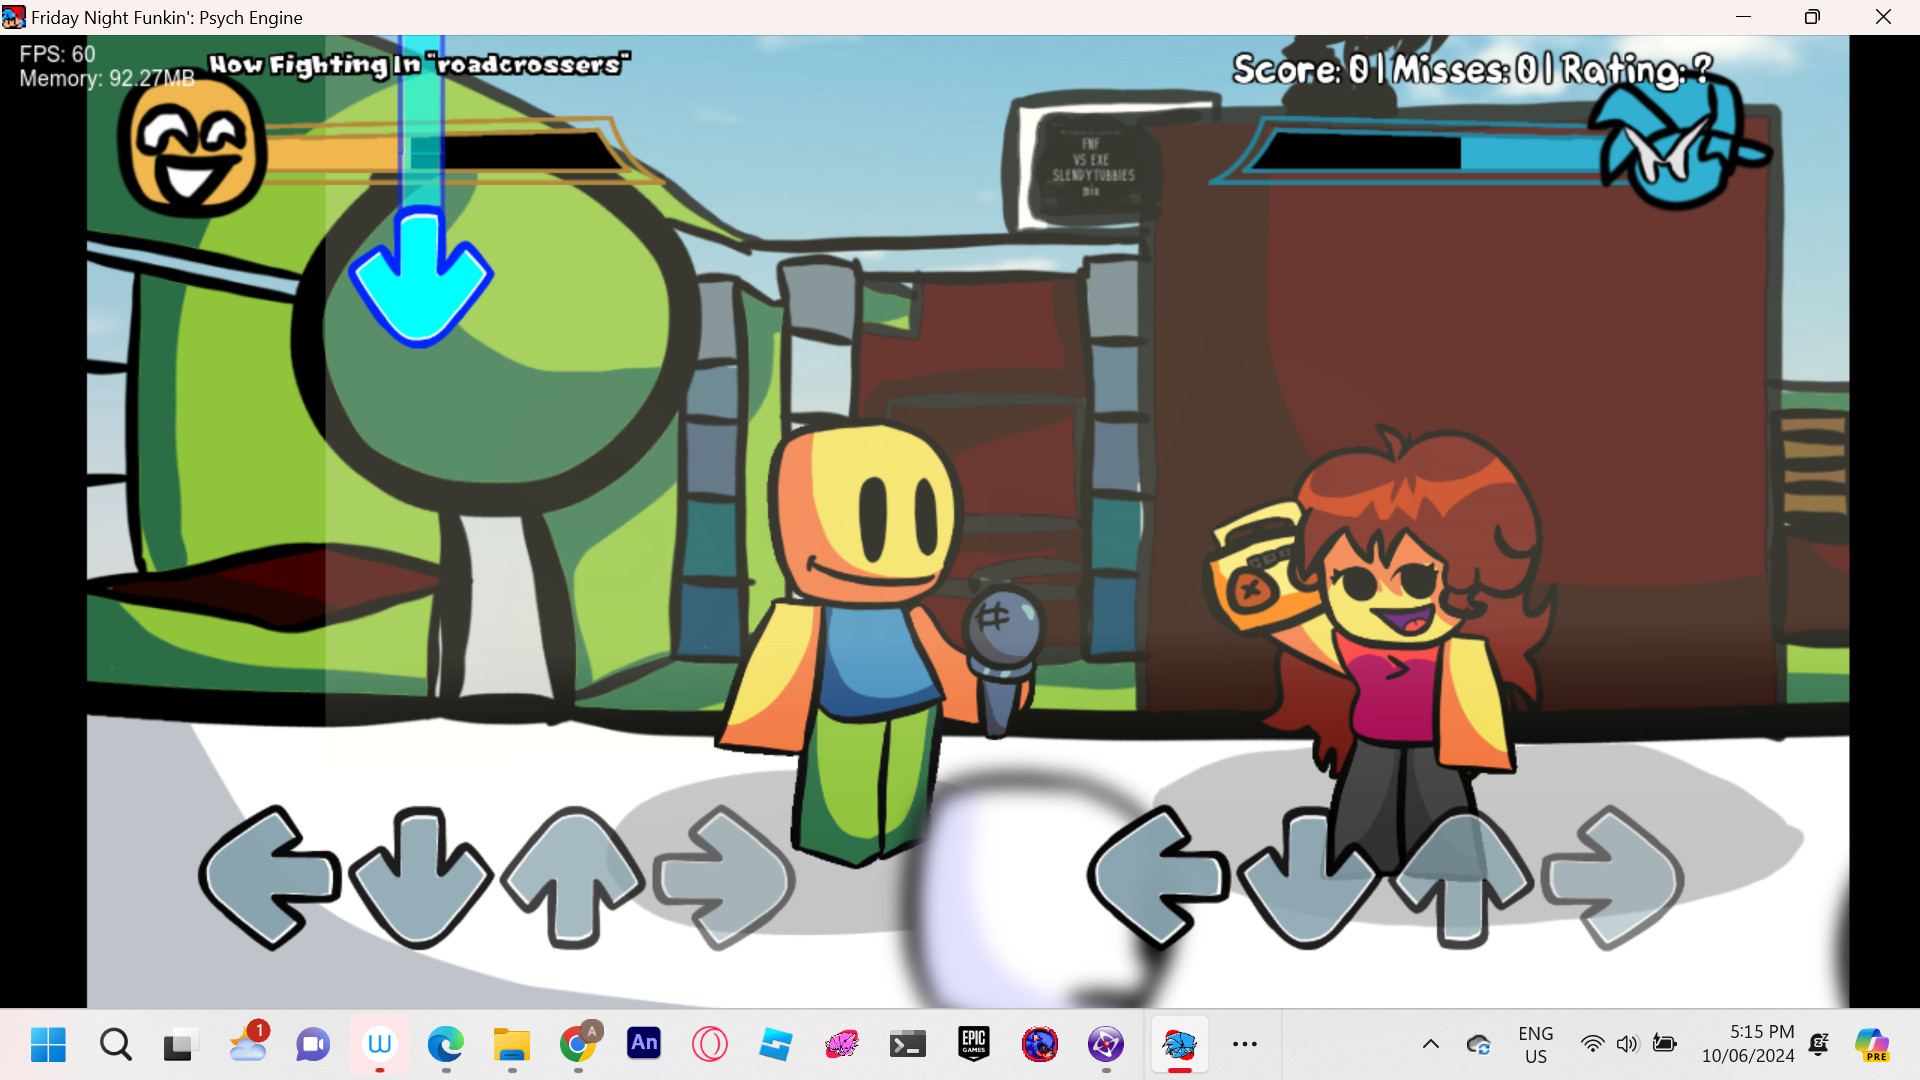The image size is (1920, 1080).
Task: Open Task View from the taskbar
Action: [x=180, y=1044]
